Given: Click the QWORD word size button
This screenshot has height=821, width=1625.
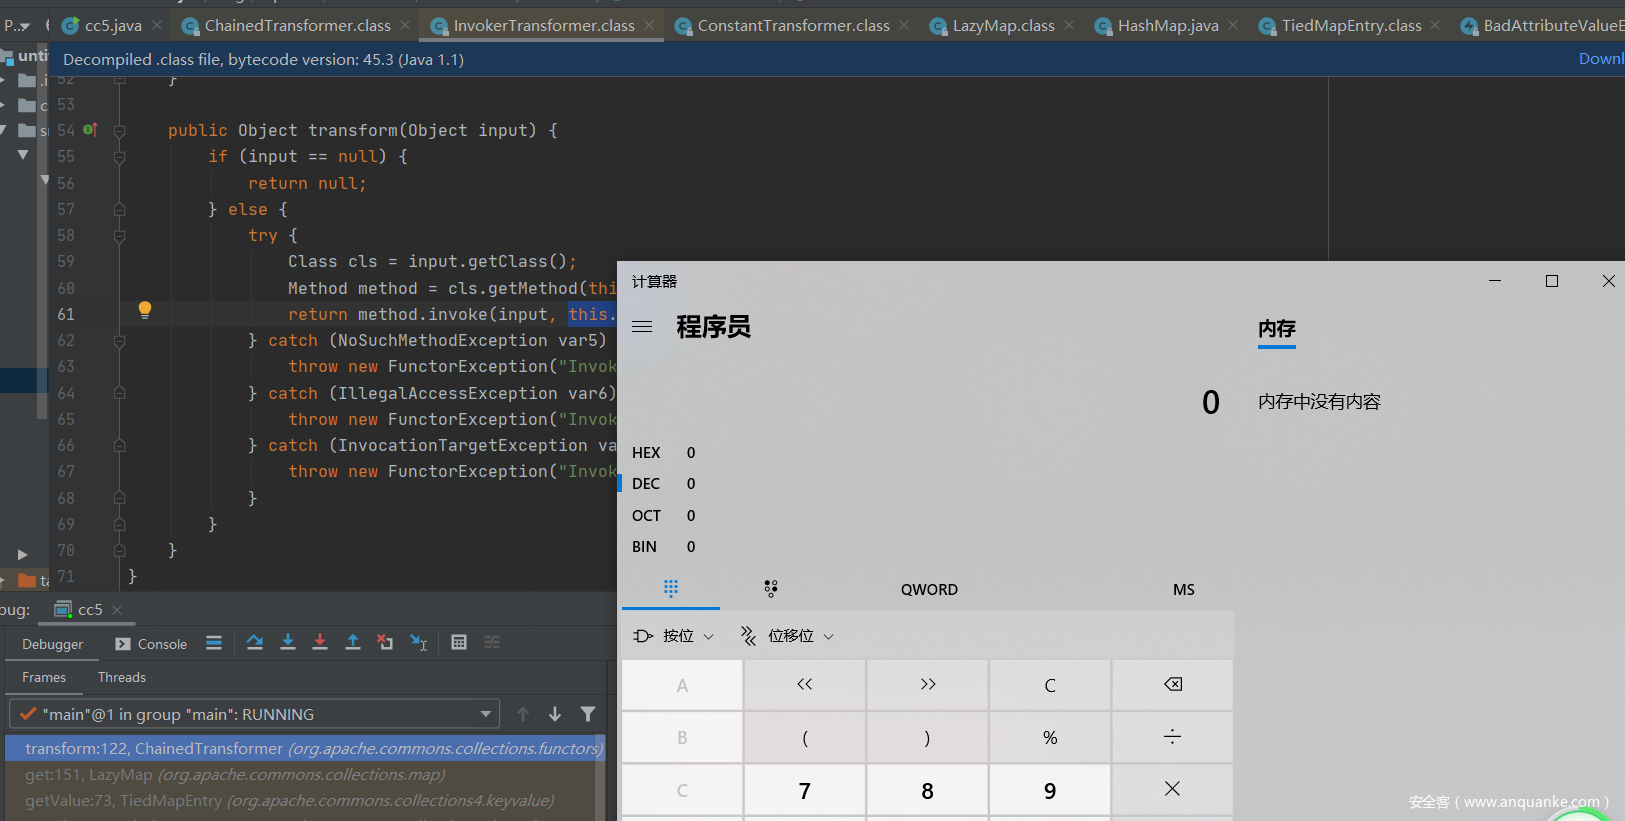Looking at the screenshot, I should [x=929, y=590].
